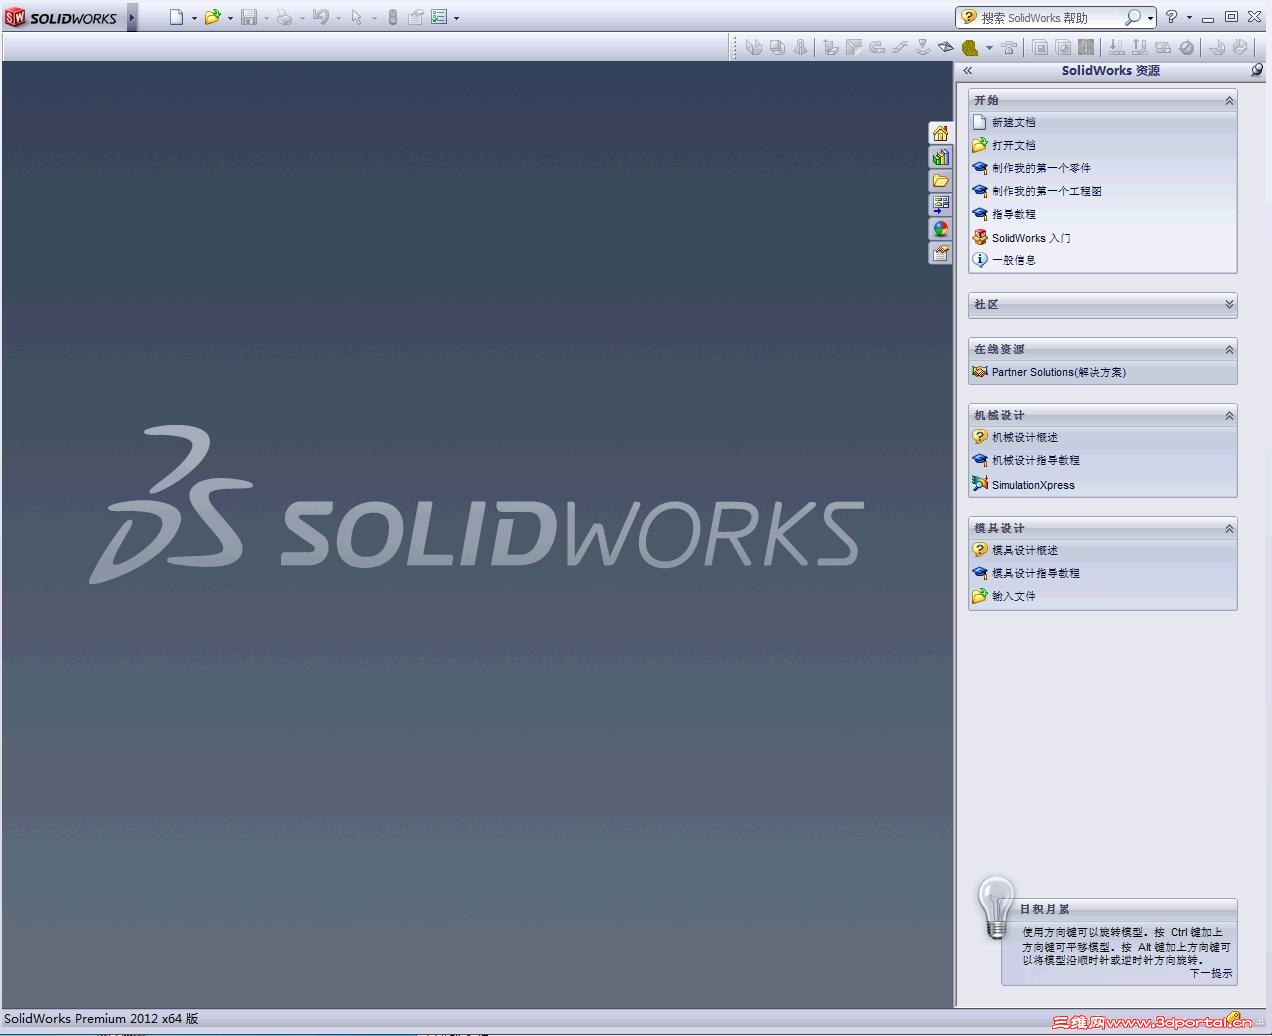Expand the SolidWorks menu flyout arrow
The image size is (1272, 1036).
click(x=132, y=18)
